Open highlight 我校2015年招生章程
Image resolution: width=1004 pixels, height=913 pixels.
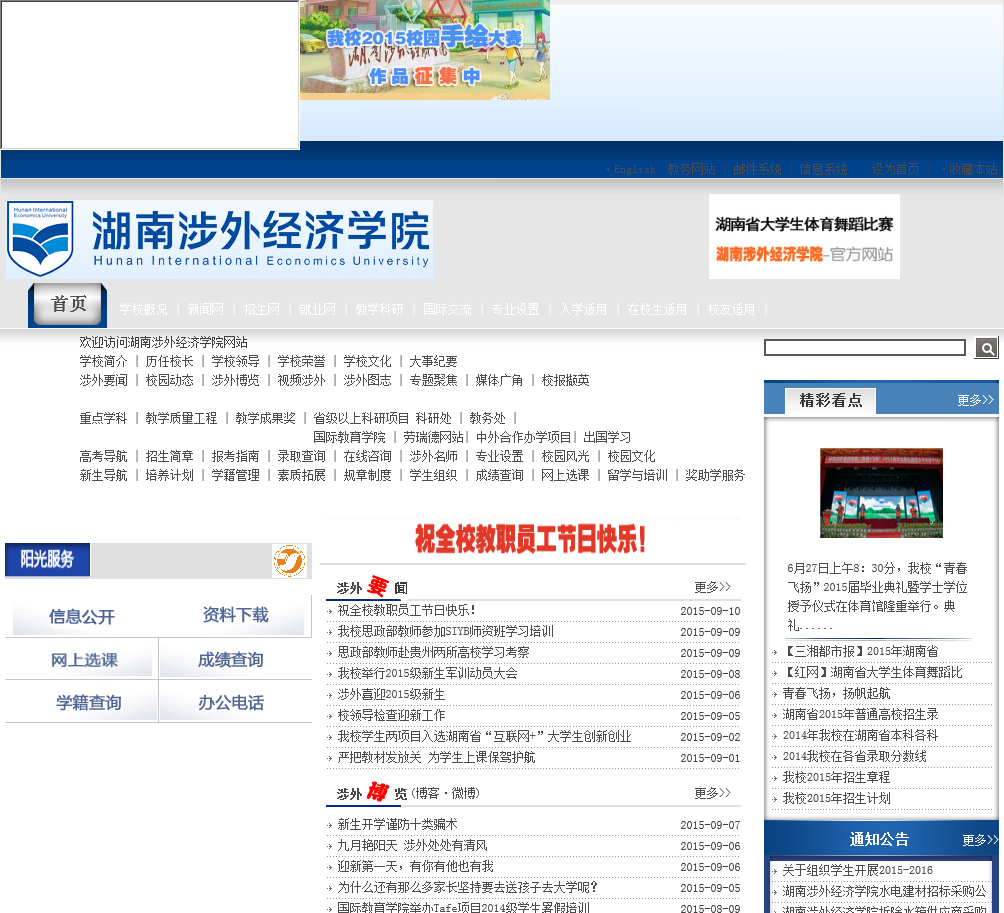836,777
